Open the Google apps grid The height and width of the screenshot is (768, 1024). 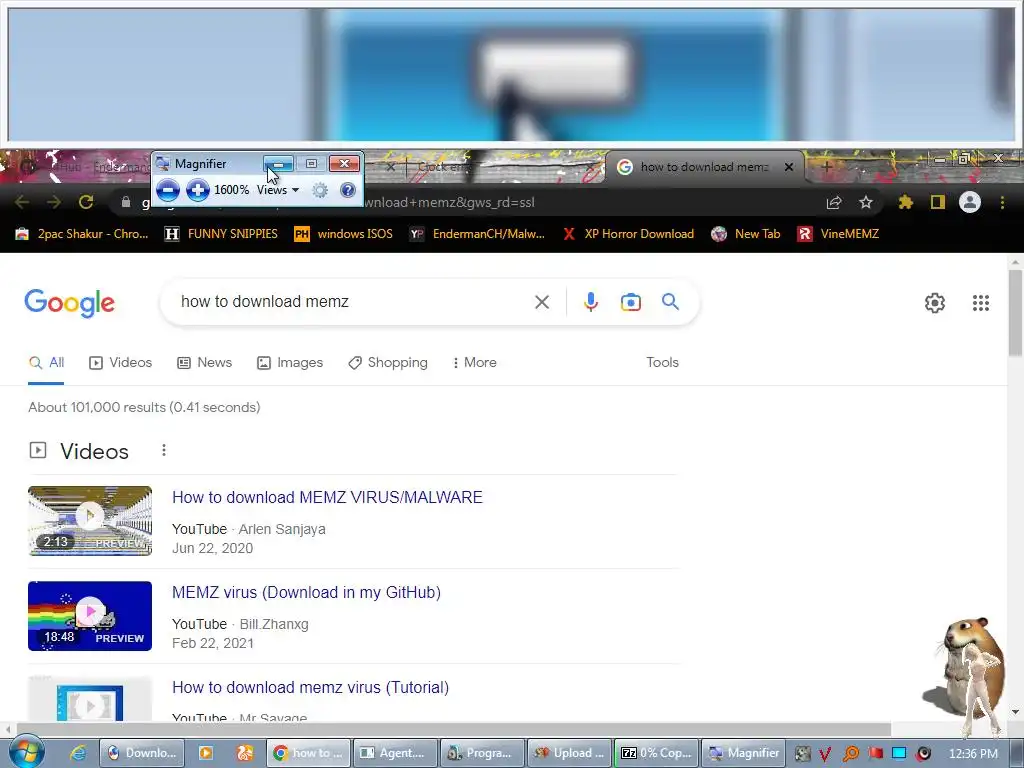(x=981, y=302)
